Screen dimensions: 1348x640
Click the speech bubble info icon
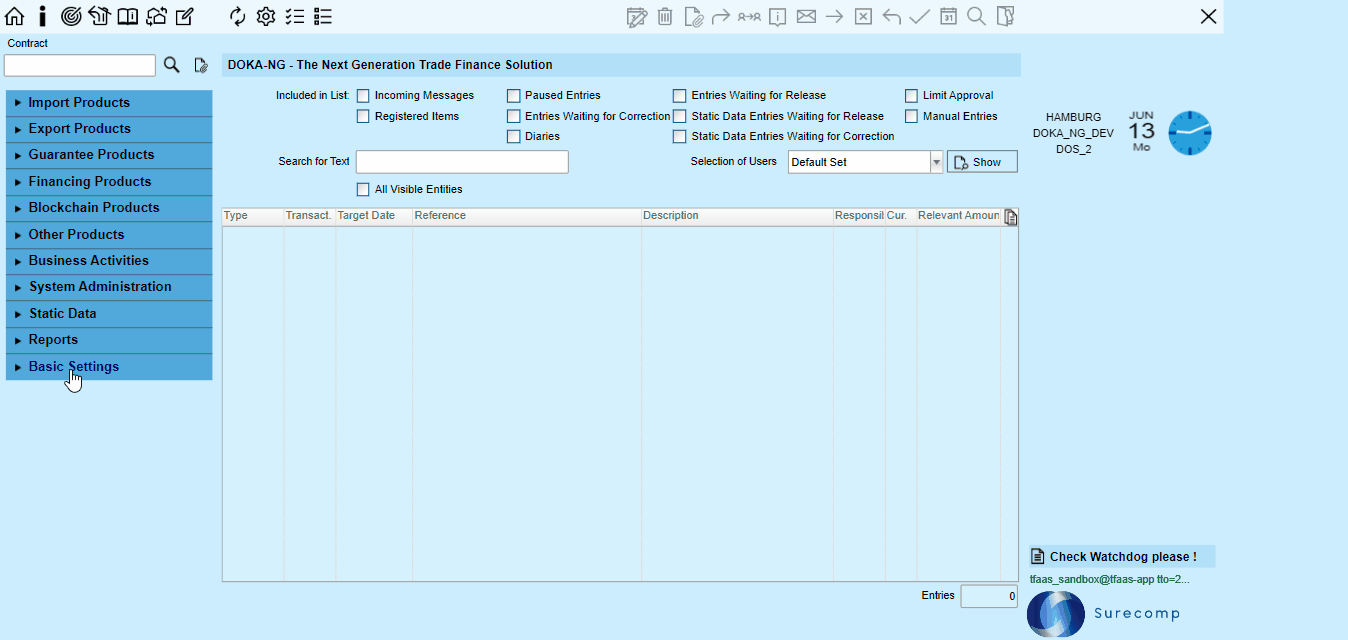778,16
